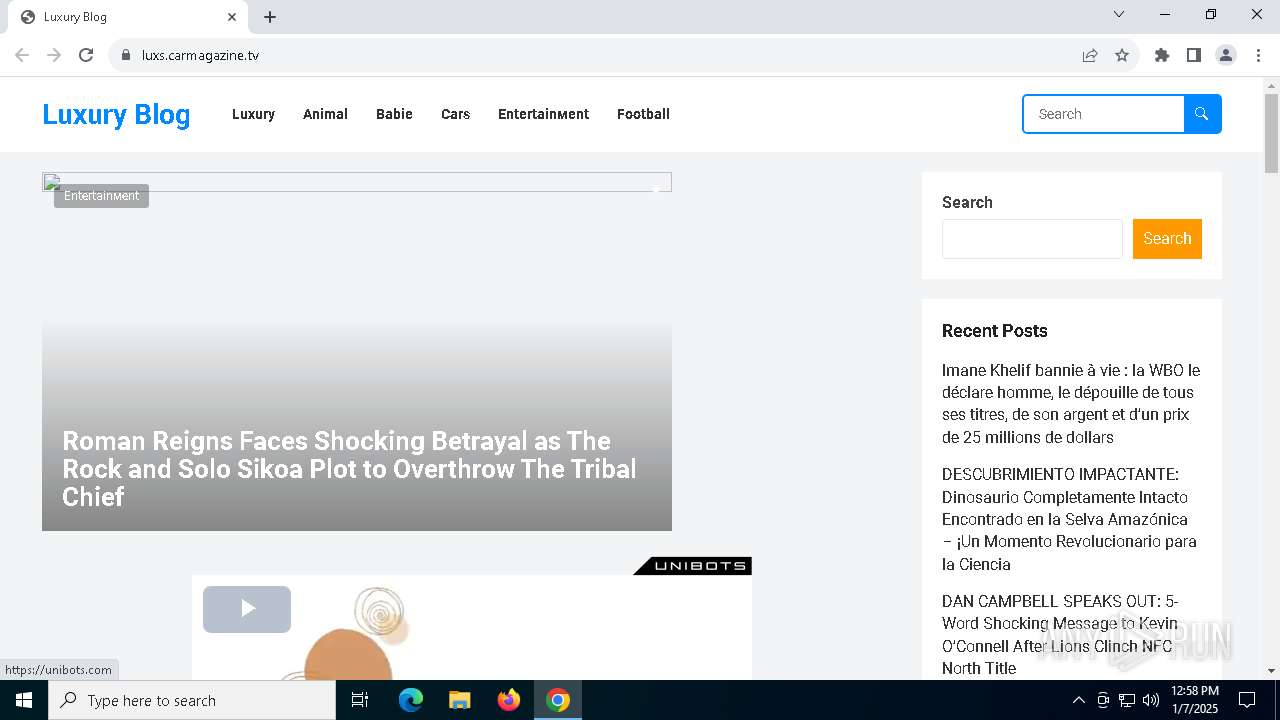Open the Windows Start menu
1280x720 pixels.
(24, 700)
